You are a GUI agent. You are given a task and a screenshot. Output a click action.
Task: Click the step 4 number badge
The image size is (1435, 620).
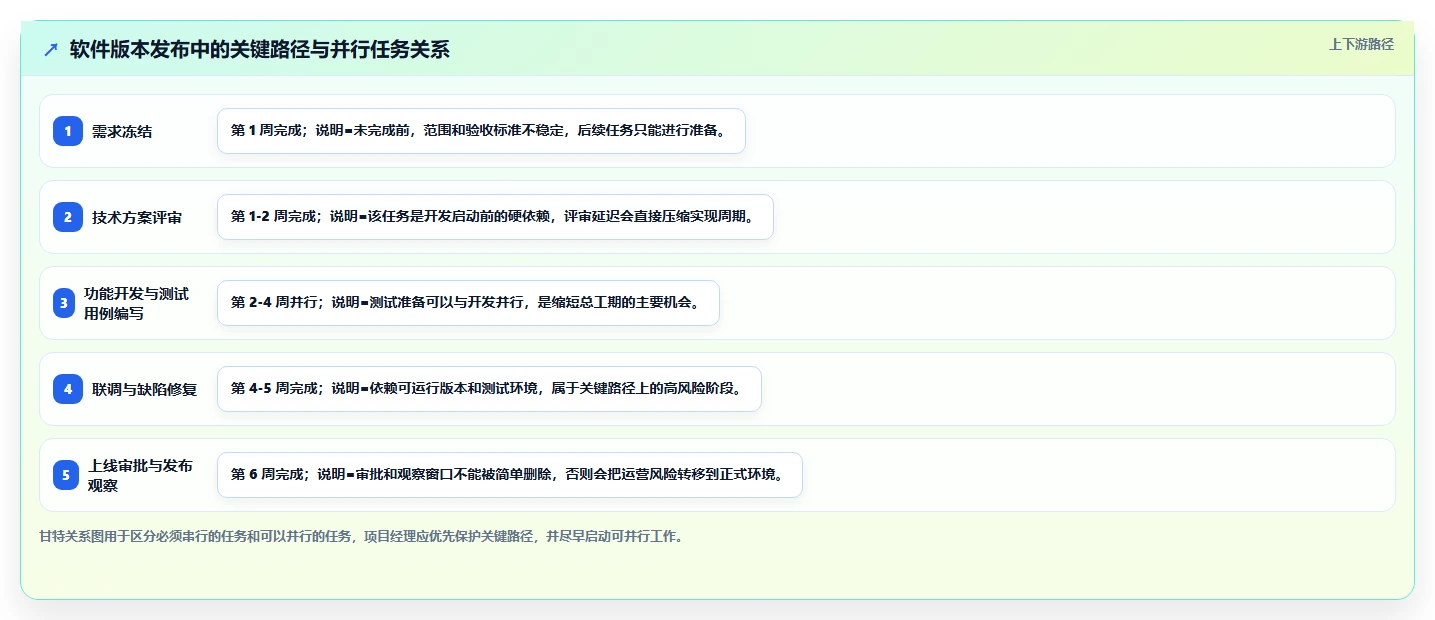[68, 389]
